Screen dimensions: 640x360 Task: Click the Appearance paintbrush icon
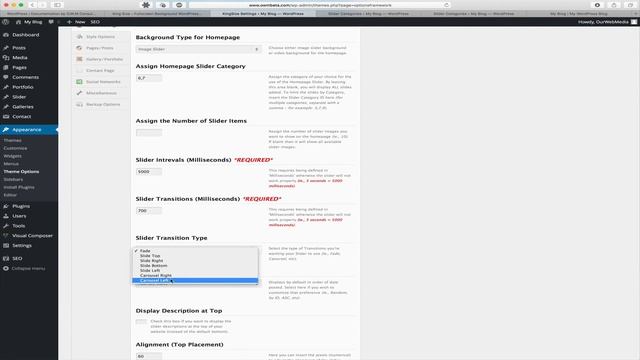(6, 129)
